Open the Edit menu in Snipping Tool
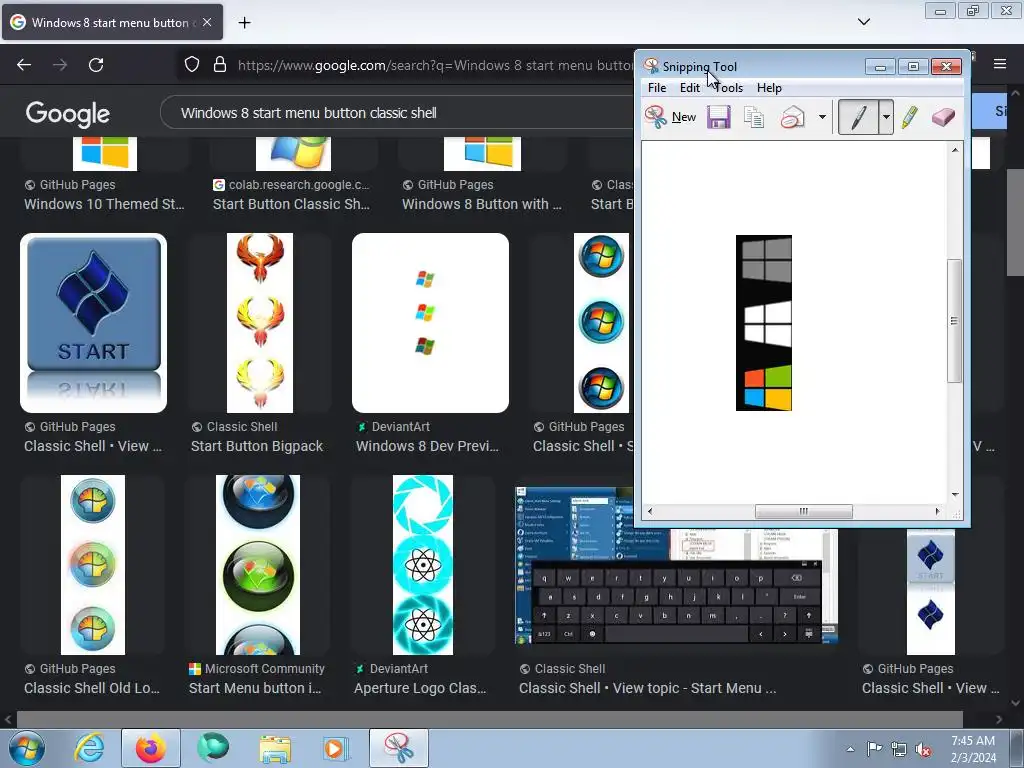The height and width of the screenshot is (768, 1024). tap(690, 88)
